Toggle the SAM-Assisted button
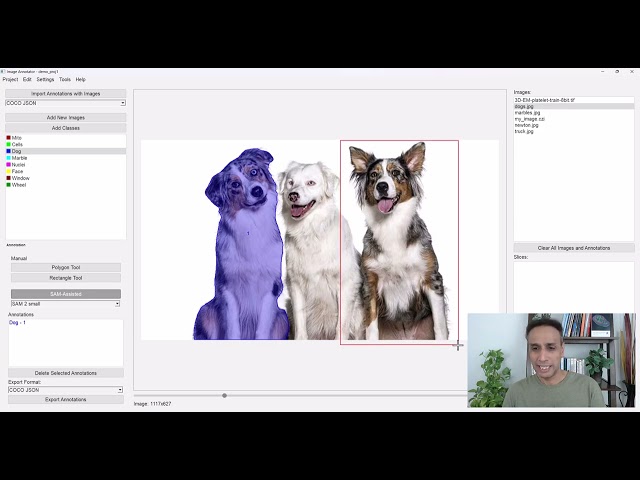This screenshot has height=480, width=640. [x=66, y=294]
